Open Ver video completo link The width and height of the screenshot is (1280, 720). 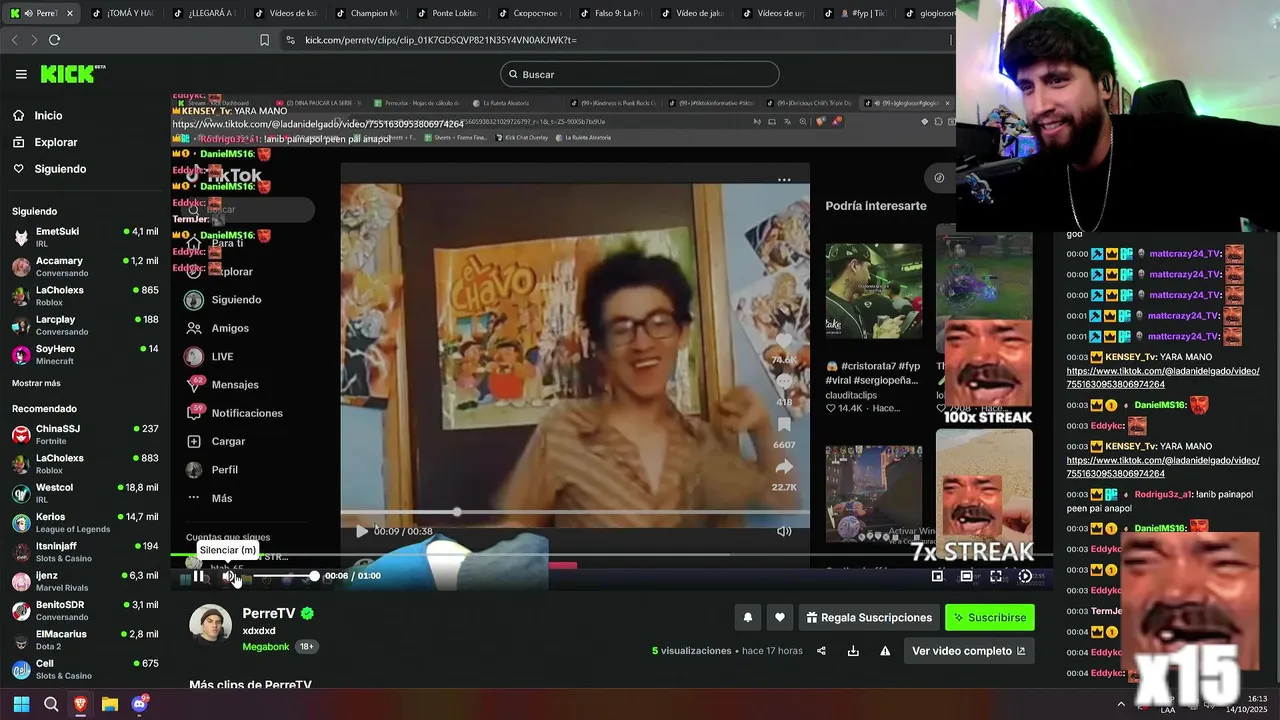point(969,651)
